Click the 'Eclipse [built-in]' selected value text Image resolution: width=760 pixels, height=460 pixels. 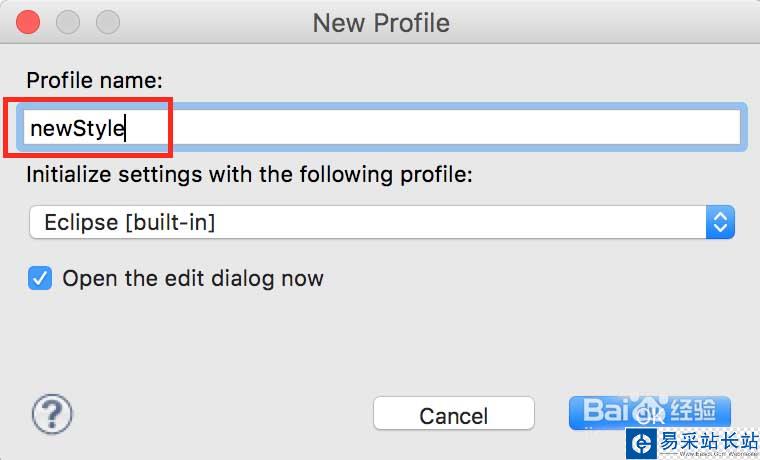coord(130,222)
